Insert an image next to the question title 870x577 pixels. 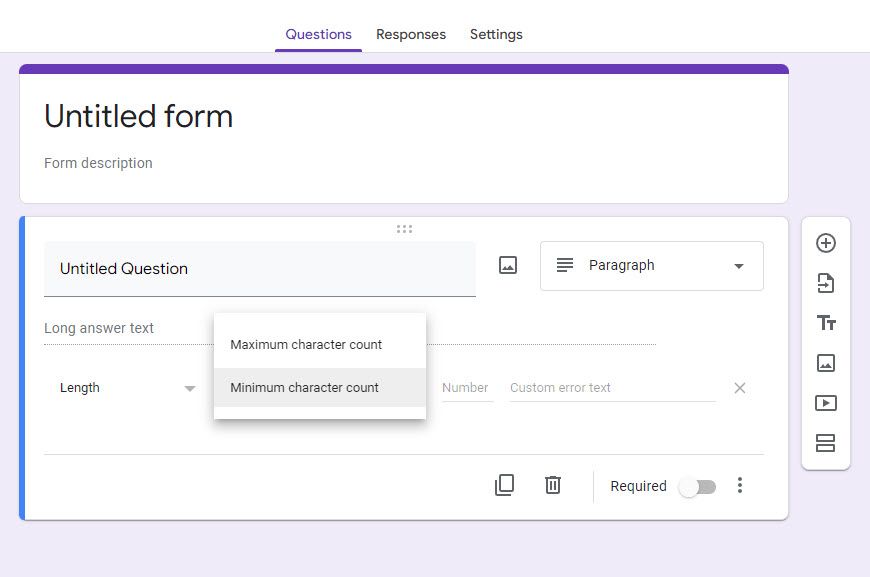(x=507, y=265)
